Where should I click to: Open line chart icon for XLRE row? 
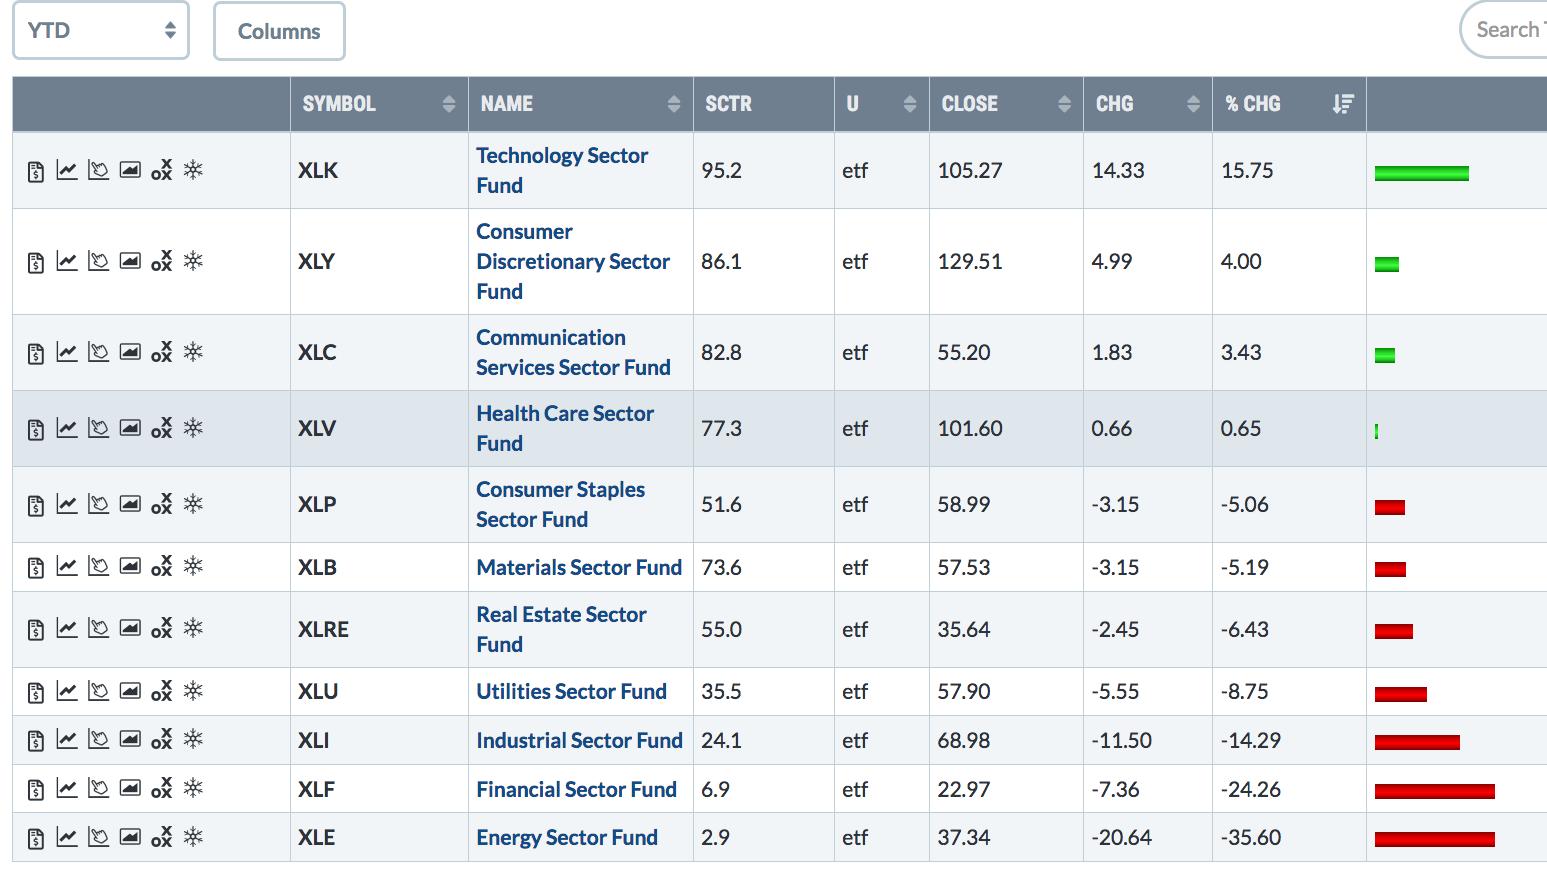[67, 629]
